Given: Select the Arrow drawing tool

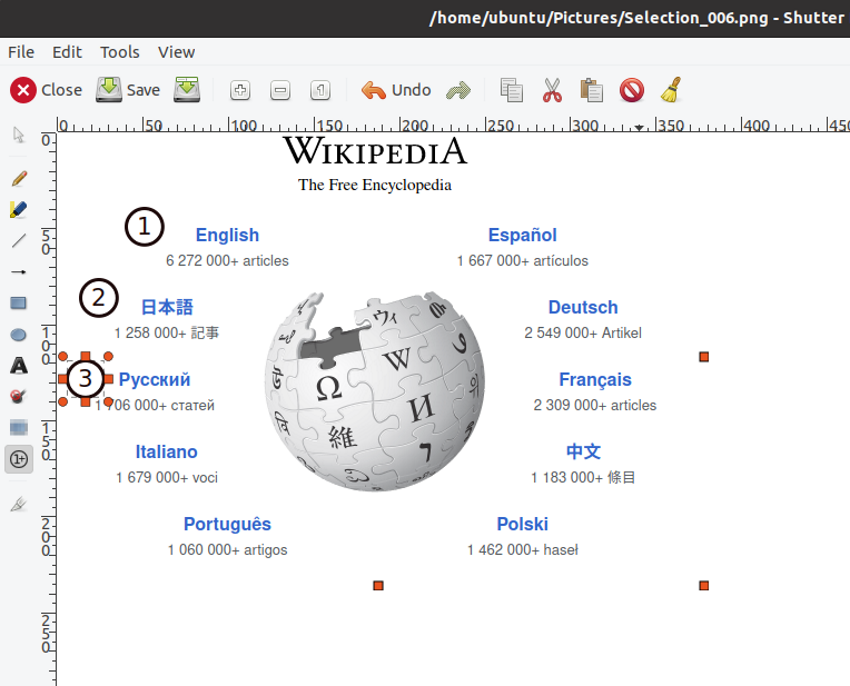Looking at the screenshot, I should tap(19, 272).
